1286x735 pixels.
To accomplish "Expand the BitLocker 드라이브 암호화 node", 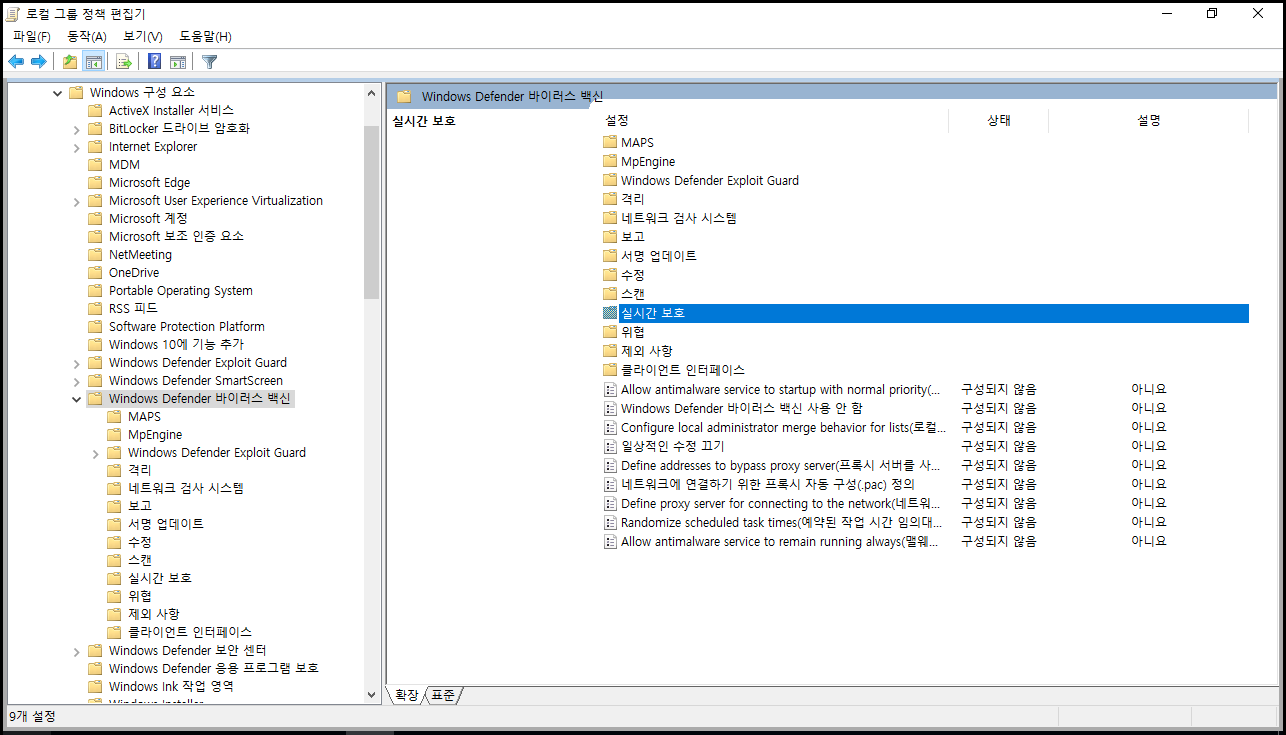I will coord(77,129).
